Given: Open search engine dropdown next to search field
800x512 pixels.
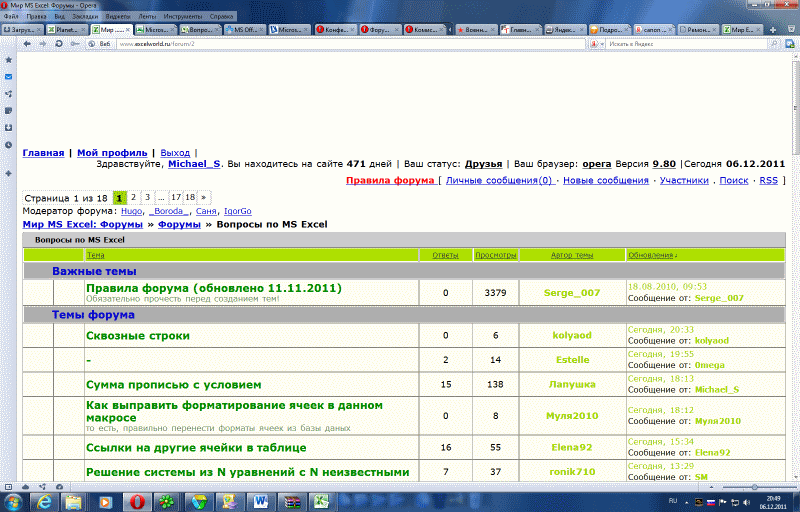Looking at the screenshot, I should (596, 44).
